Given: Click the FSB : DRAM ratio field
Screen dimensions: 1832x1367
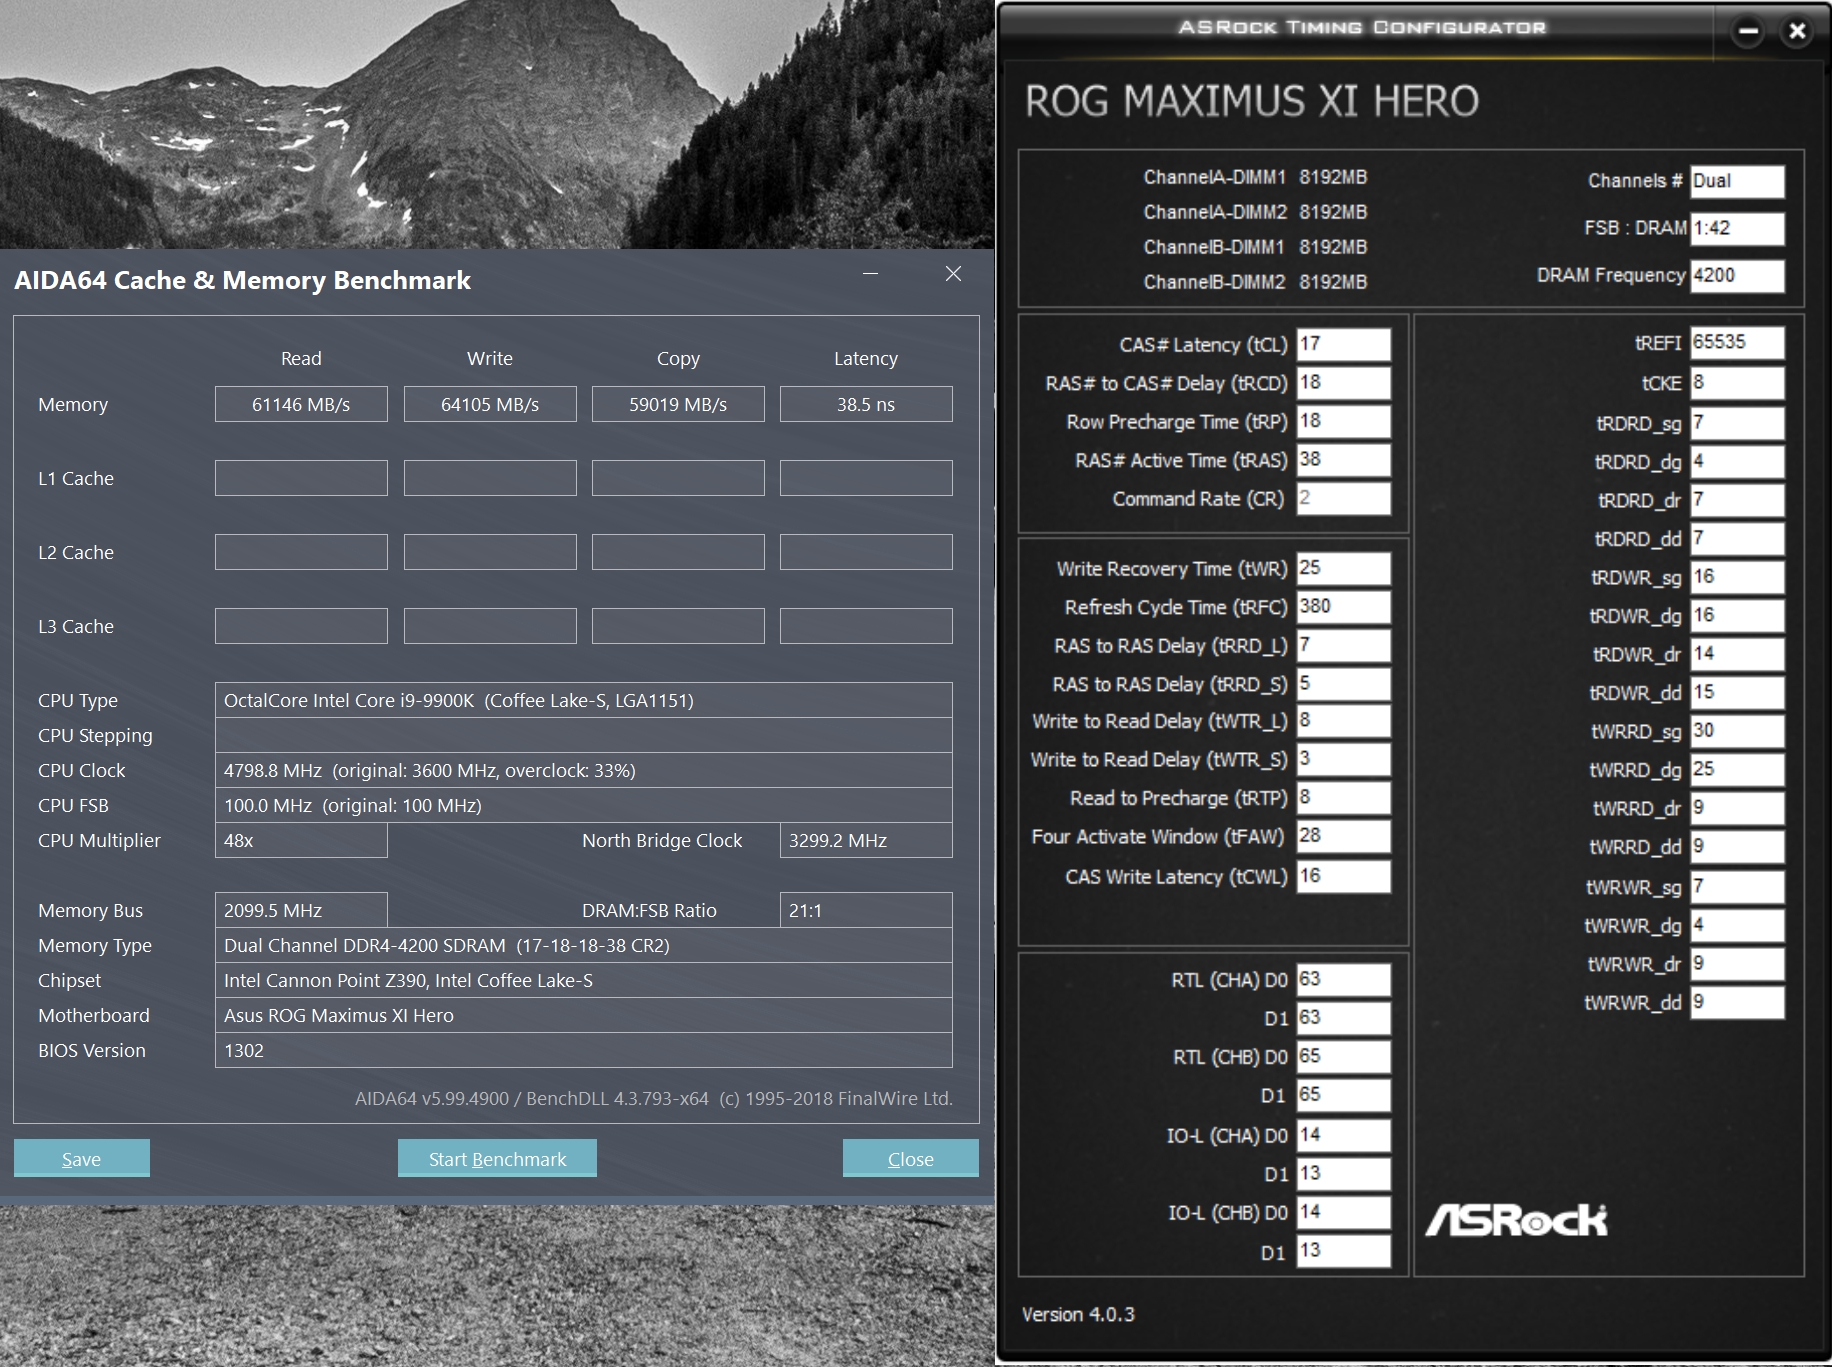Looking at the screenshot, I should [1737, 228].
